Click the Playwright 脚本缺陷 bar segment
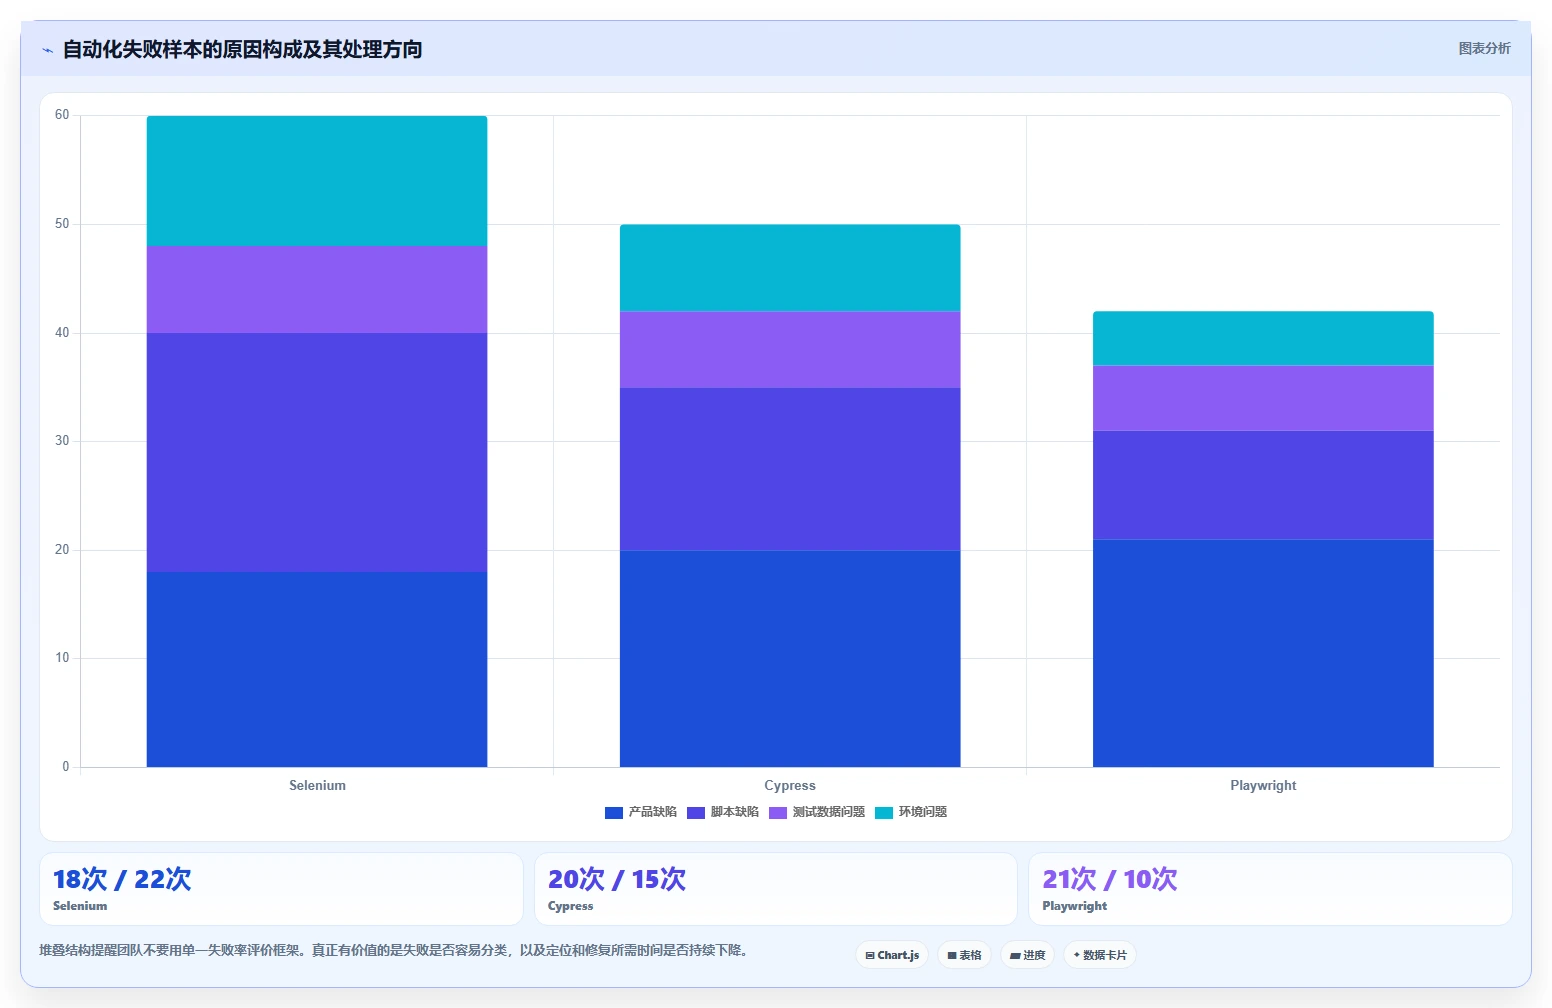Screen dimensions: 1552x1008 tap(1263, 485)
